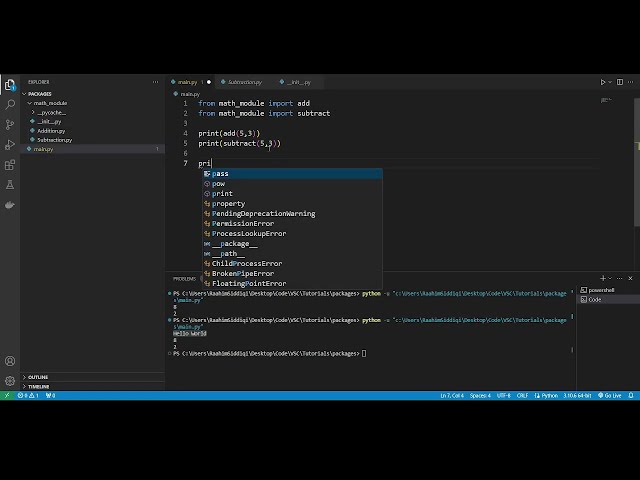640x480 pixels.
Task: Open editor more actions ellipsis
Action: [x=631, y=82]
